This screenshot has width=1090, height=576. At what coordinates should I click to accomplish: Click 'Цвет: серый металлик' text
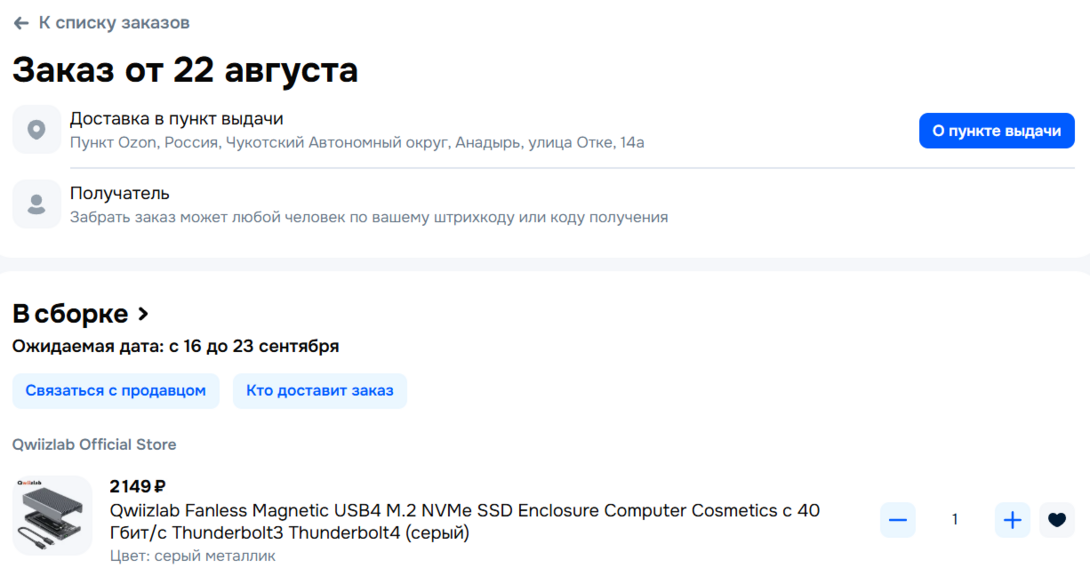click(193, 556)
